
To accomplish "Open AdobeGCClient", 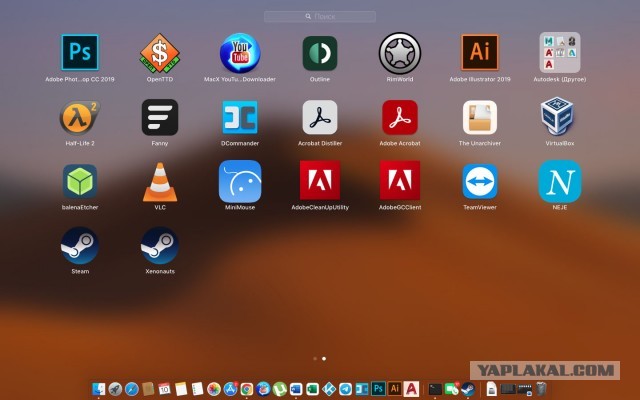I will (x=400, y=180).
